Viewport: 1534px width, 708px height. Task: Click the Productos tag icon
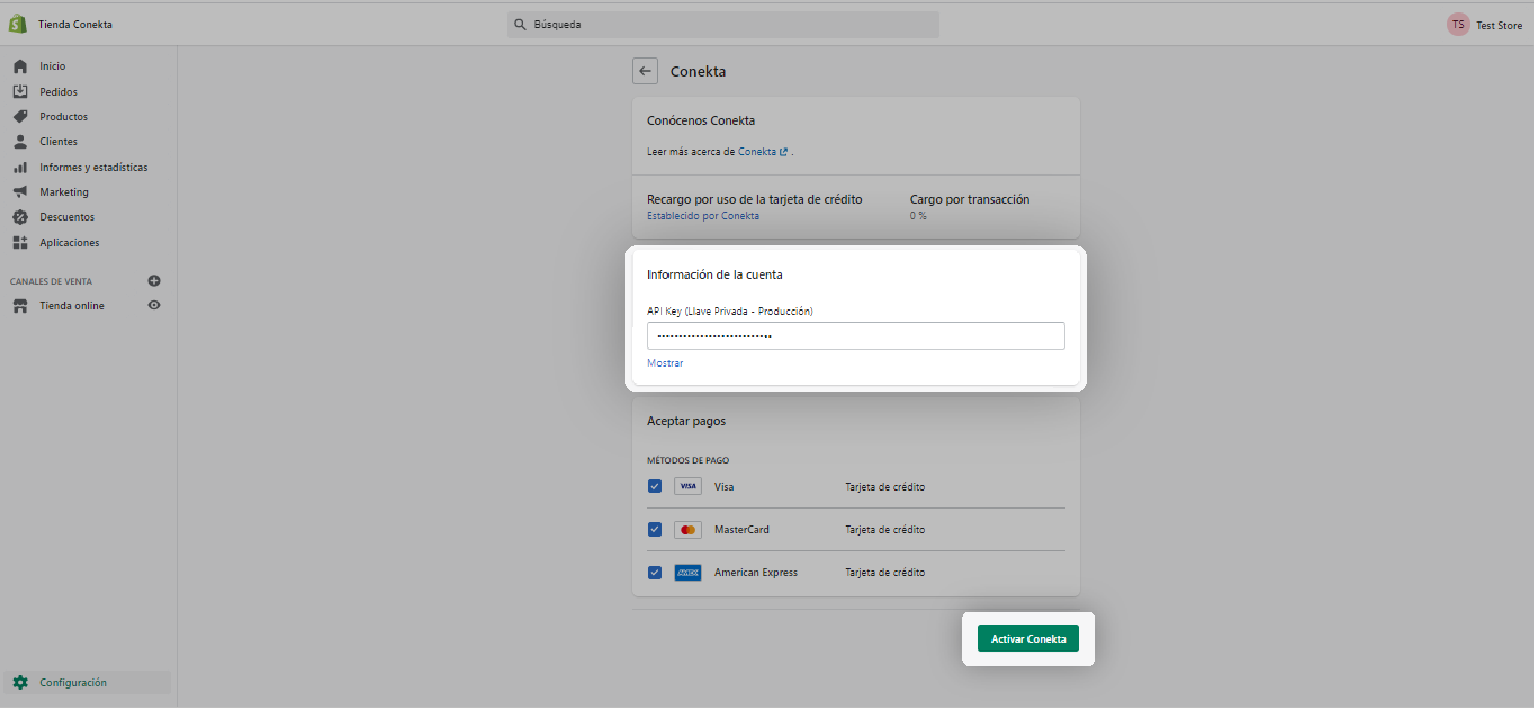(x=20, y=116)
